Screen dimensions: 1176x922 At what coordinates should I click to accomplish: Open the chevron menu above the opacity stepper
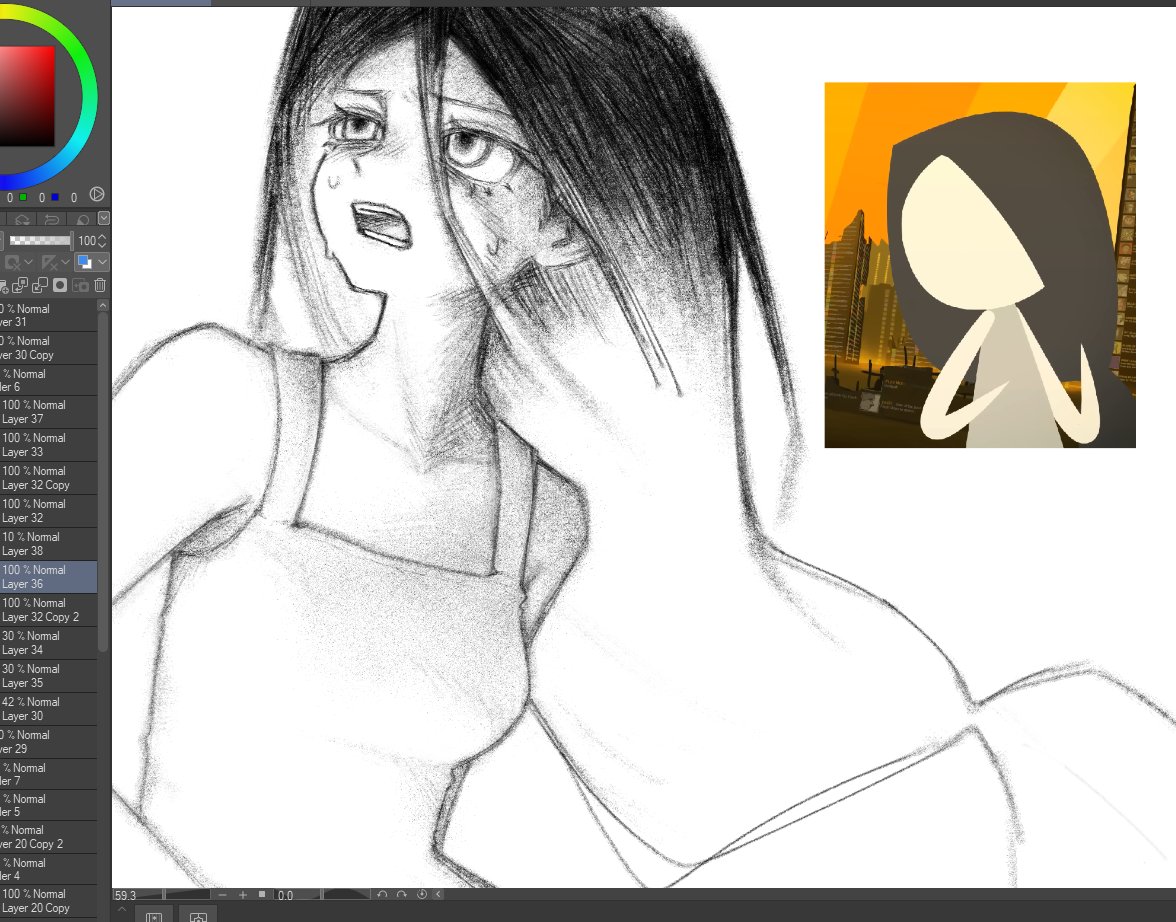point(104,218)
